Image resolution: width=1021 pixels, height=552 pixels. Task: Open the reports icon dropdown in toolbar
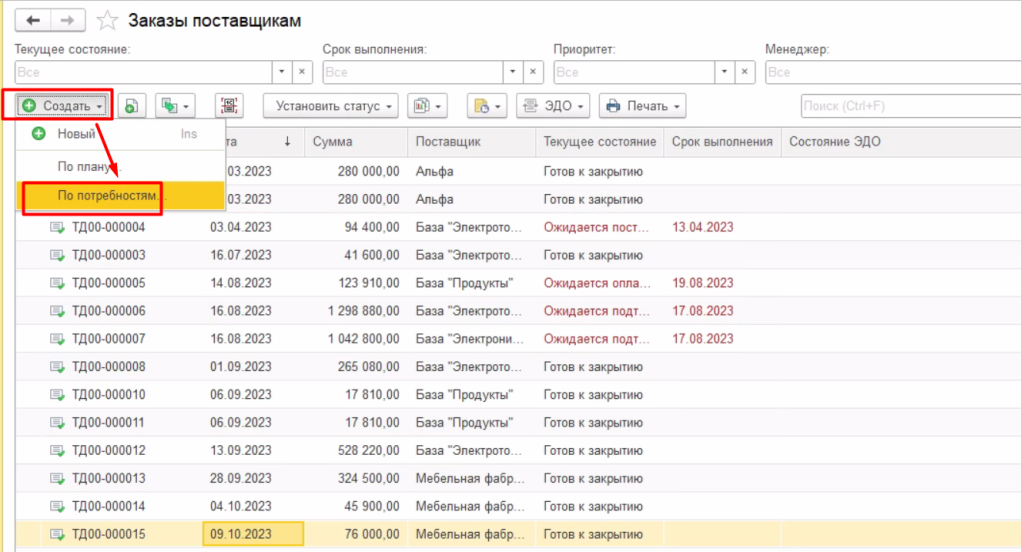[x=427, y=106]
